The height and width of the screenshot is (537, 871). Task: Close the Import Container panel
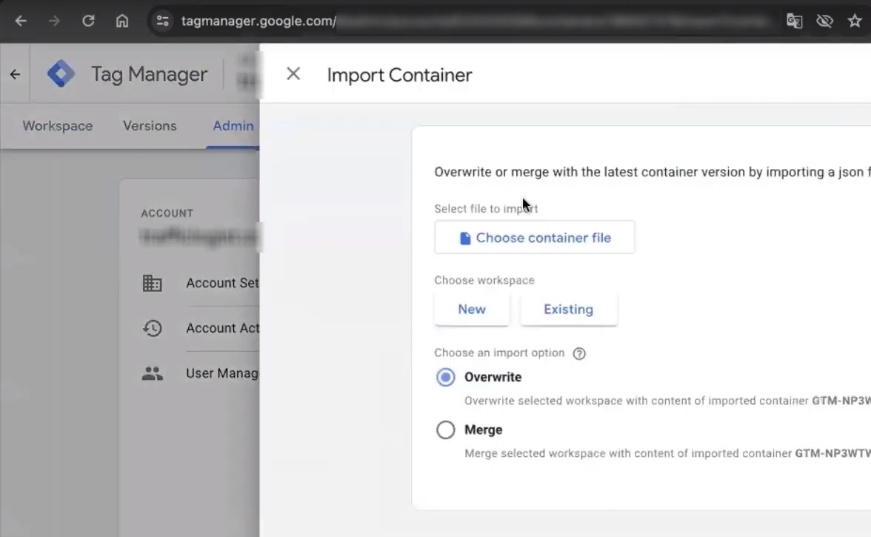coord(293,74)
